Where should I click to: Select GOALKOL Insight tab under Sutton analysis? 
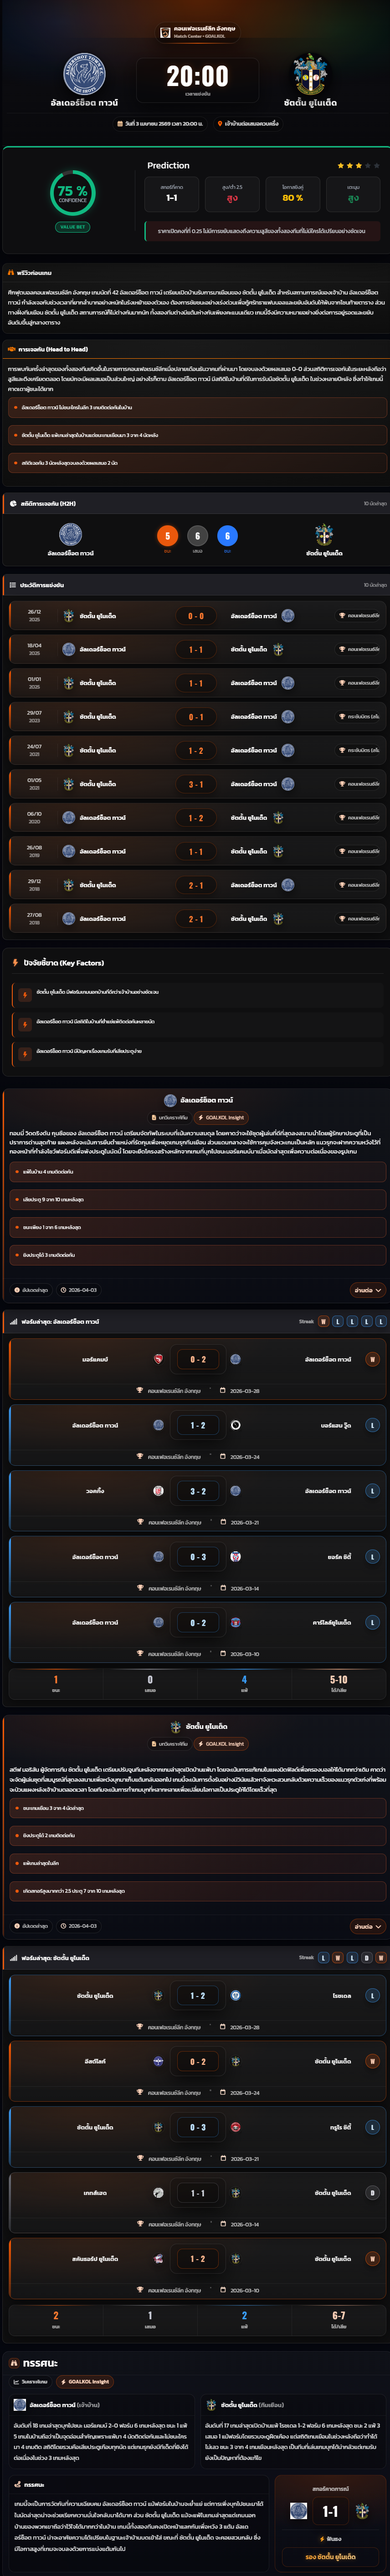(221, 1743)
